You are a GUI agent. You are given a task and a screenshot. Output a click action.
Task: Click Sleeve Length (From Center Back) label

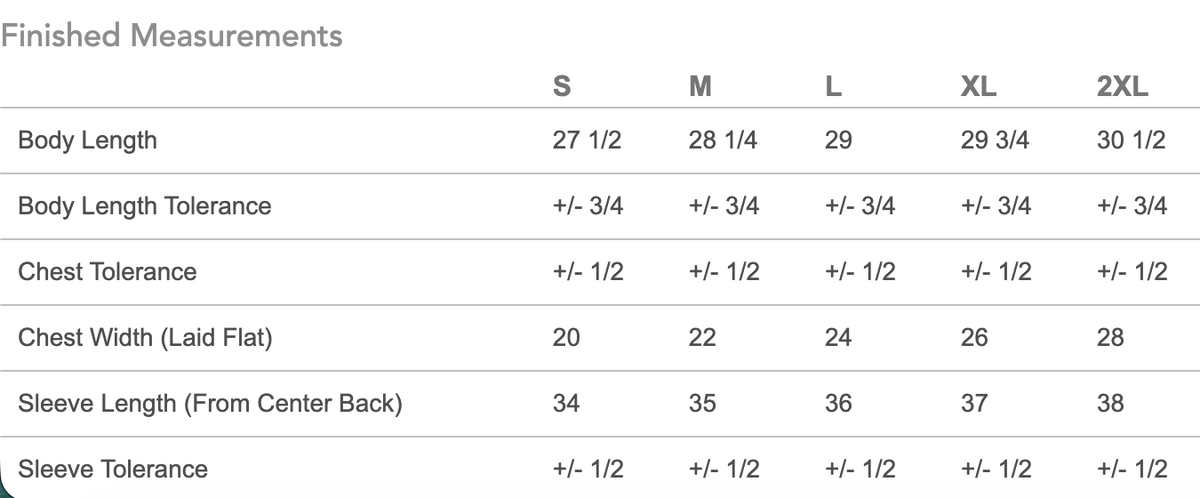click(211, 404)
